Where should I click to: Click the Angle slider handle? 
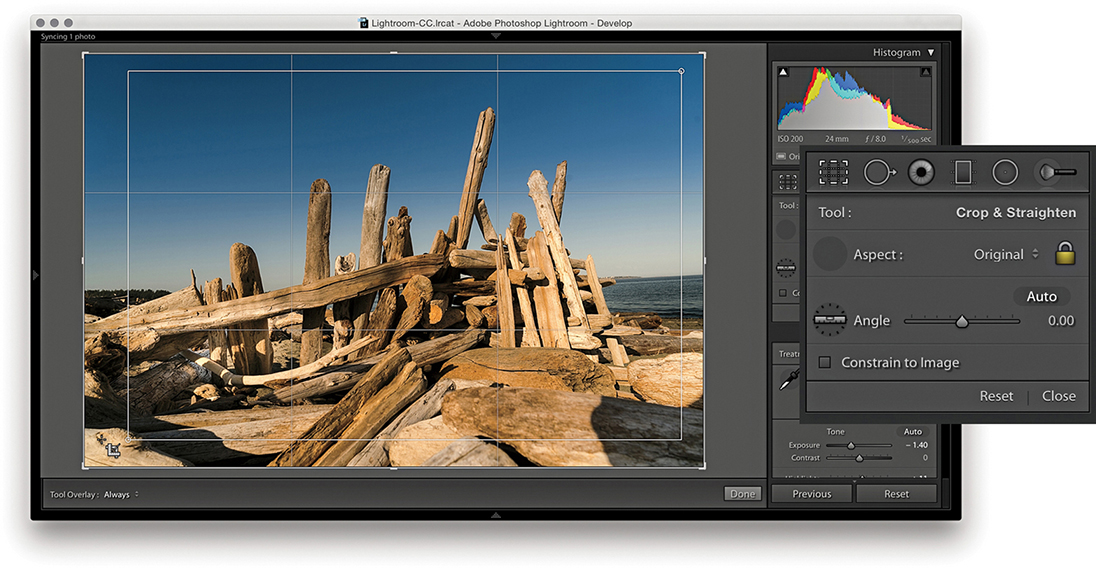point(962,322)
